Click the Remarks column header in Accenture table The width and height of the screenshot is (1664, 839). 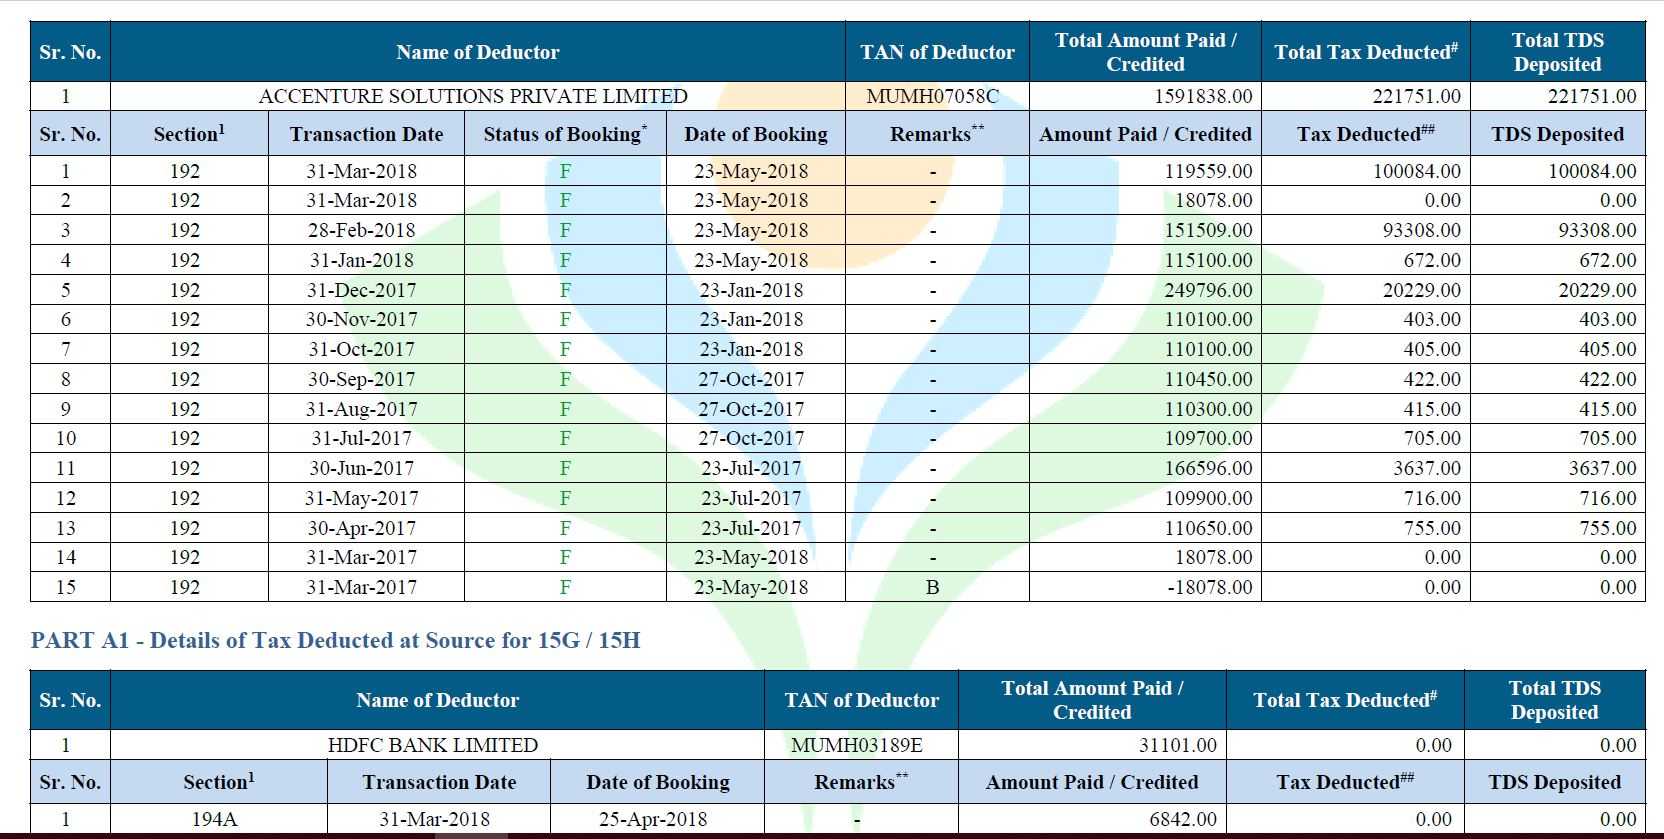coord(937,134)
